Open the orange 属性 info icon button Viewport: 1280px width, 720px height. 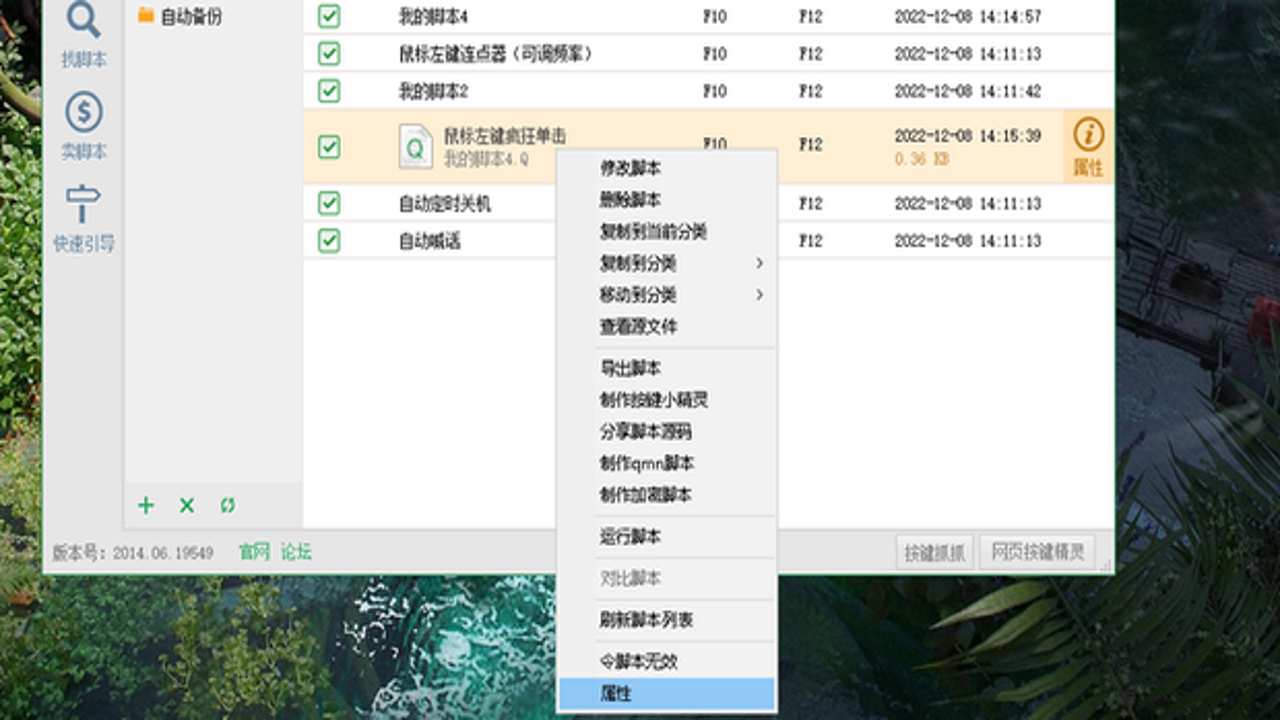coord(1089,146)
